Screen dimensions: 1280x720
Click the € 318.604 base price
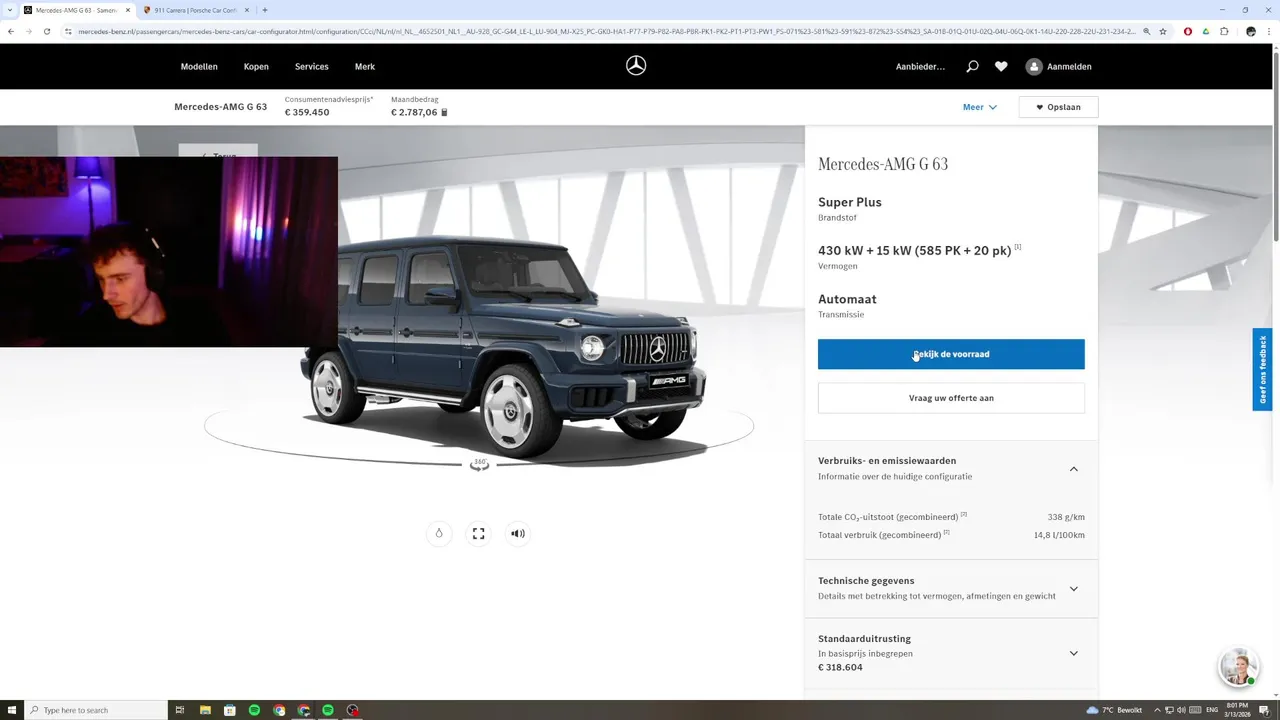click(x=840, y=667)
